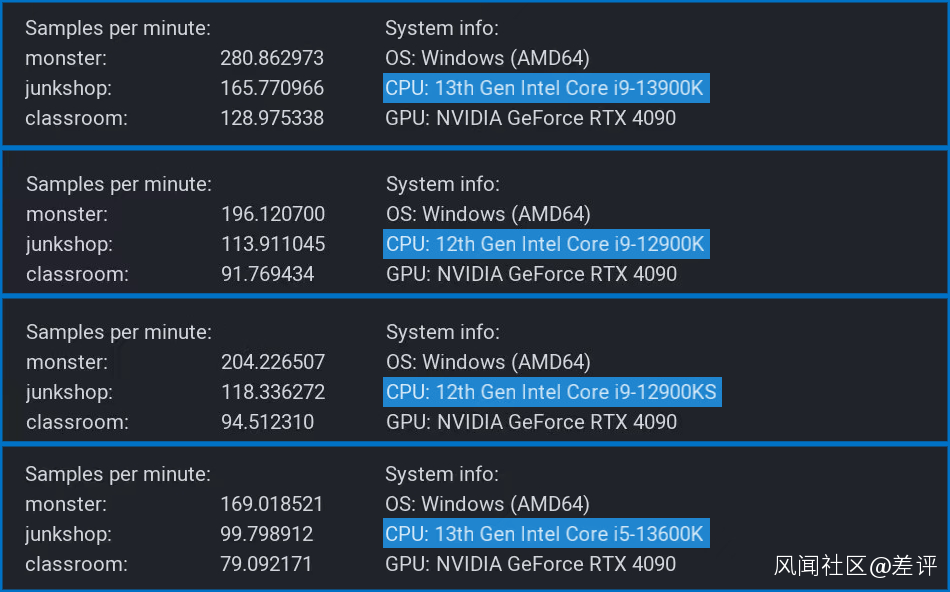Click the 风闻社区@差评 watermark
Screen dimensions: 950x592
point(856,566)
